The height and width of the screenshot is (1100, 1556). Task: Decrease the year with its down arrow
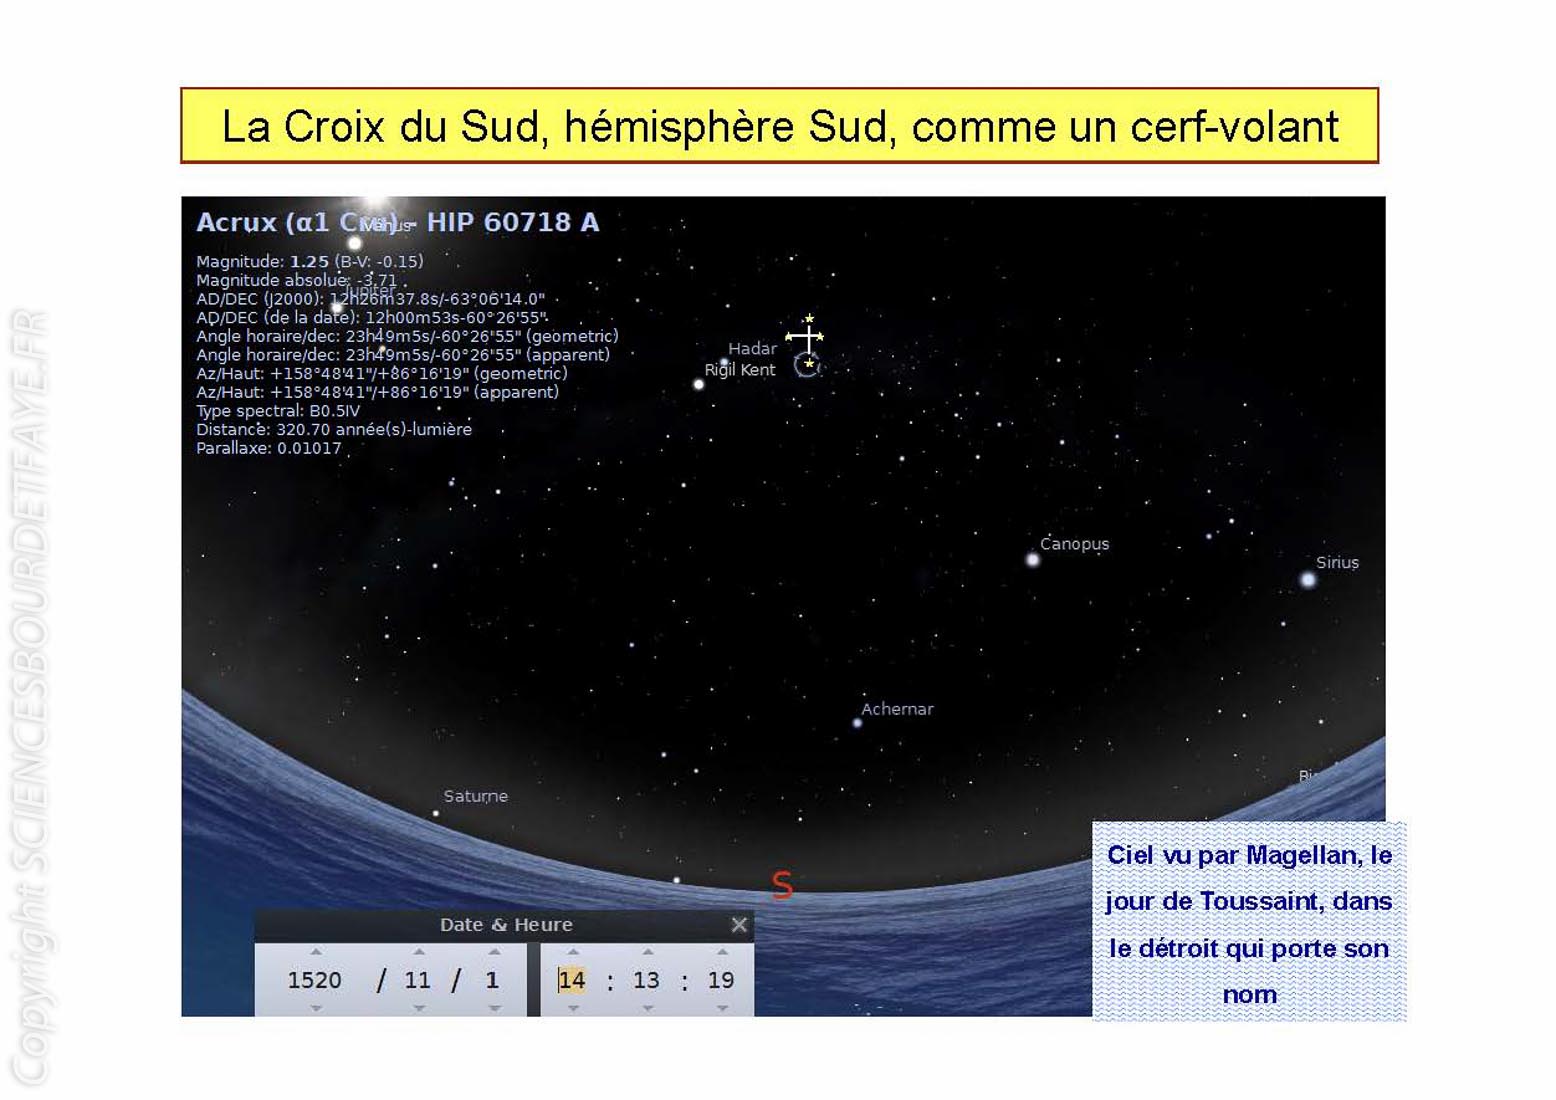(x=316, y=1008)
